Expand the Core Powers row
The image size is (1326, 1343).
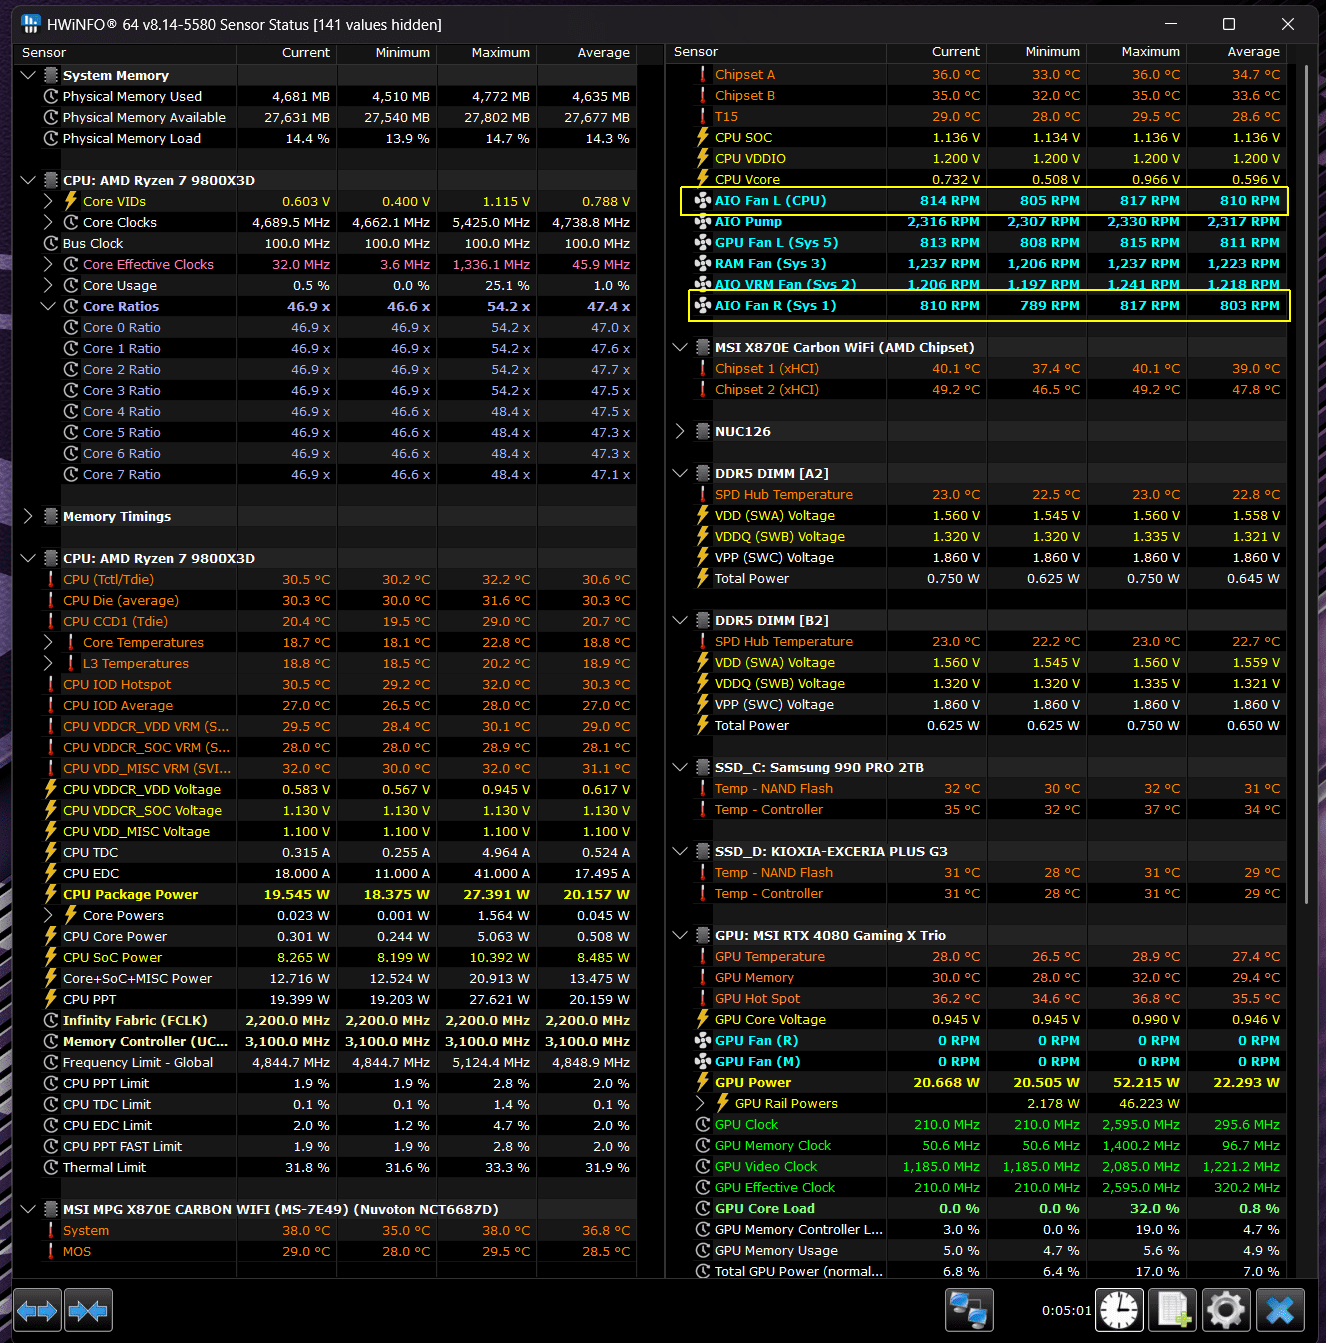[48, 915]
